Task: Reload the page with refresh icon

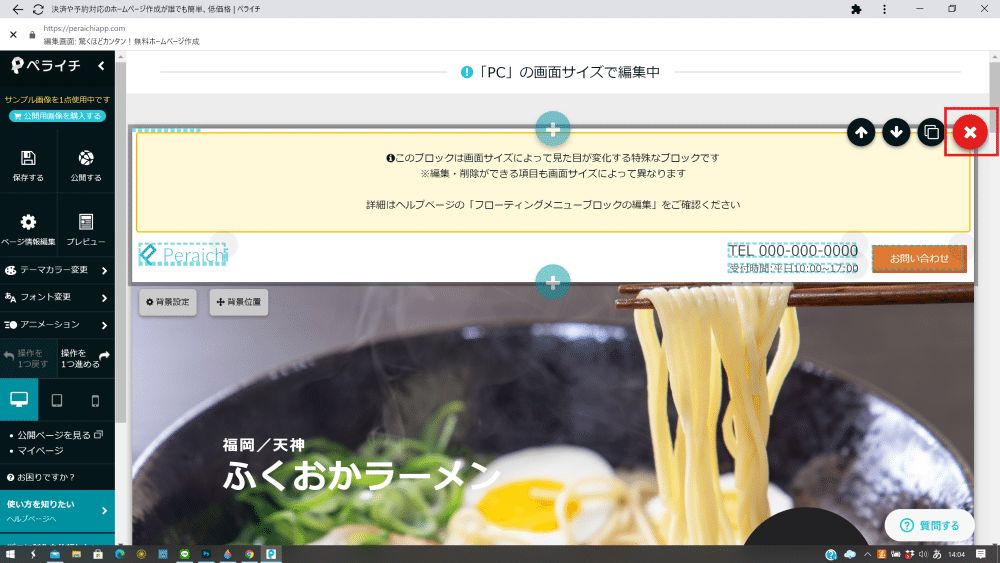Action: pos(38,9)
